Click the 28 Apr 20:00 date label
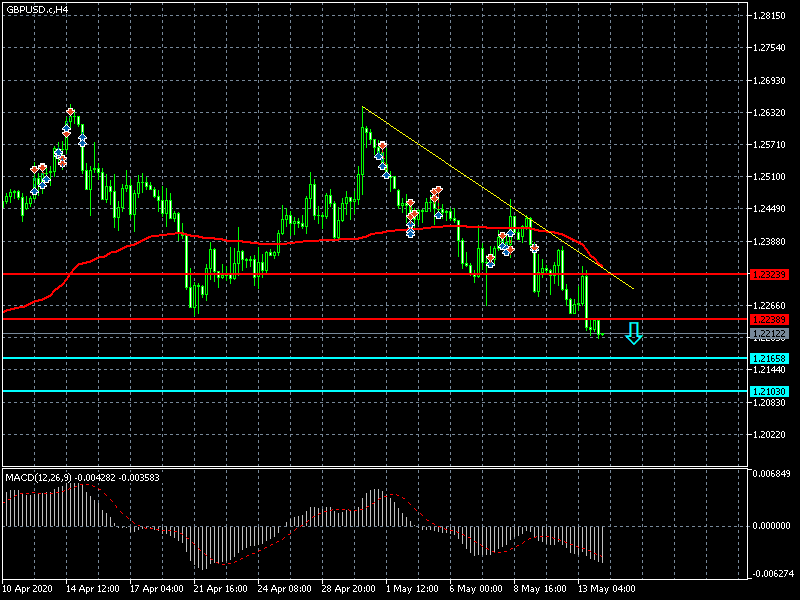The image size is (800, 600). (350, 590)
